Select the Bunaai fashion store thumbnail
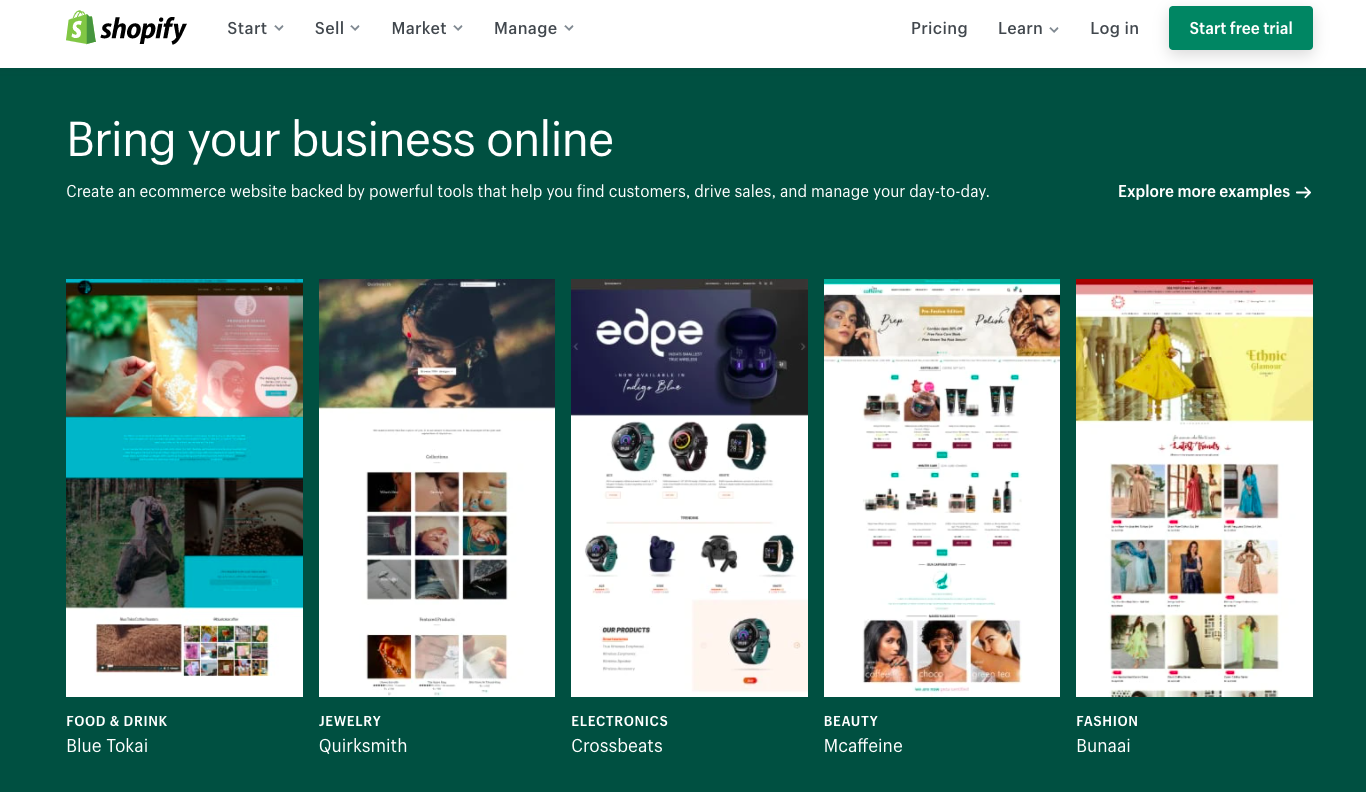The image size is (1366, 792). [1194, 488]
